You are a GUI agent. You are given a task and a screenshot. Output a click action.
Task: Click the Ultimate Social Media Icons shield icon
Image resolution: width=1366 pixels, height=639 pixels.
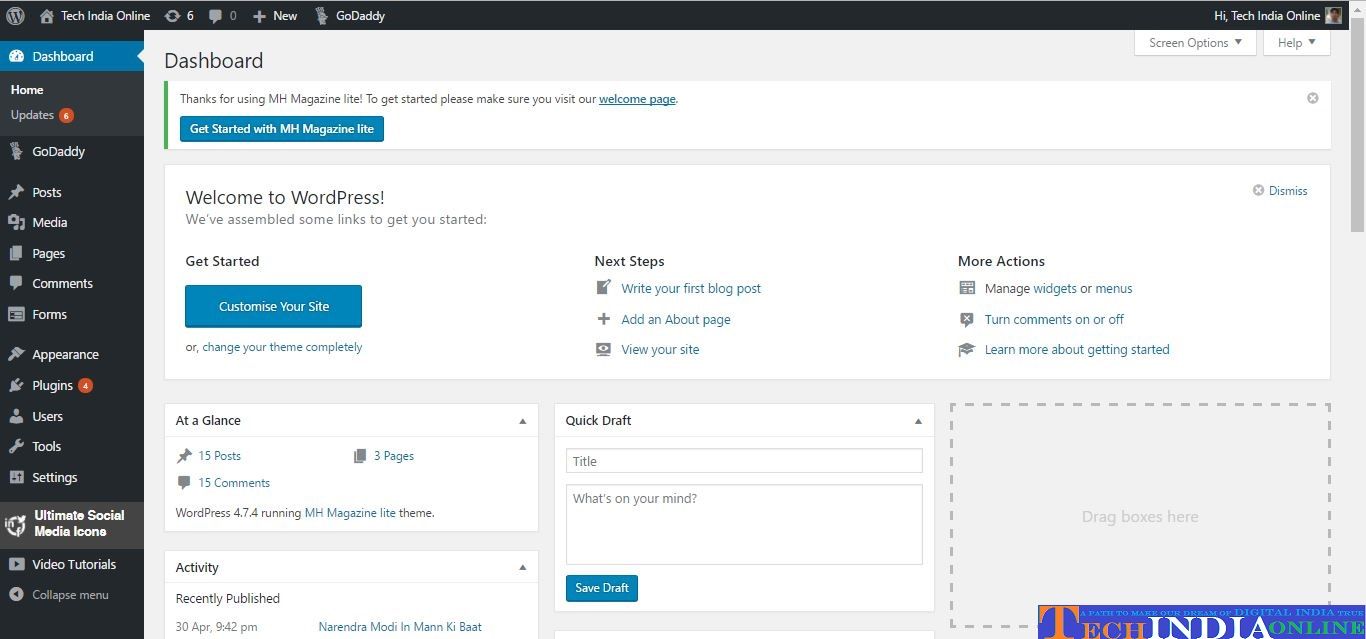tap(15, 524)
